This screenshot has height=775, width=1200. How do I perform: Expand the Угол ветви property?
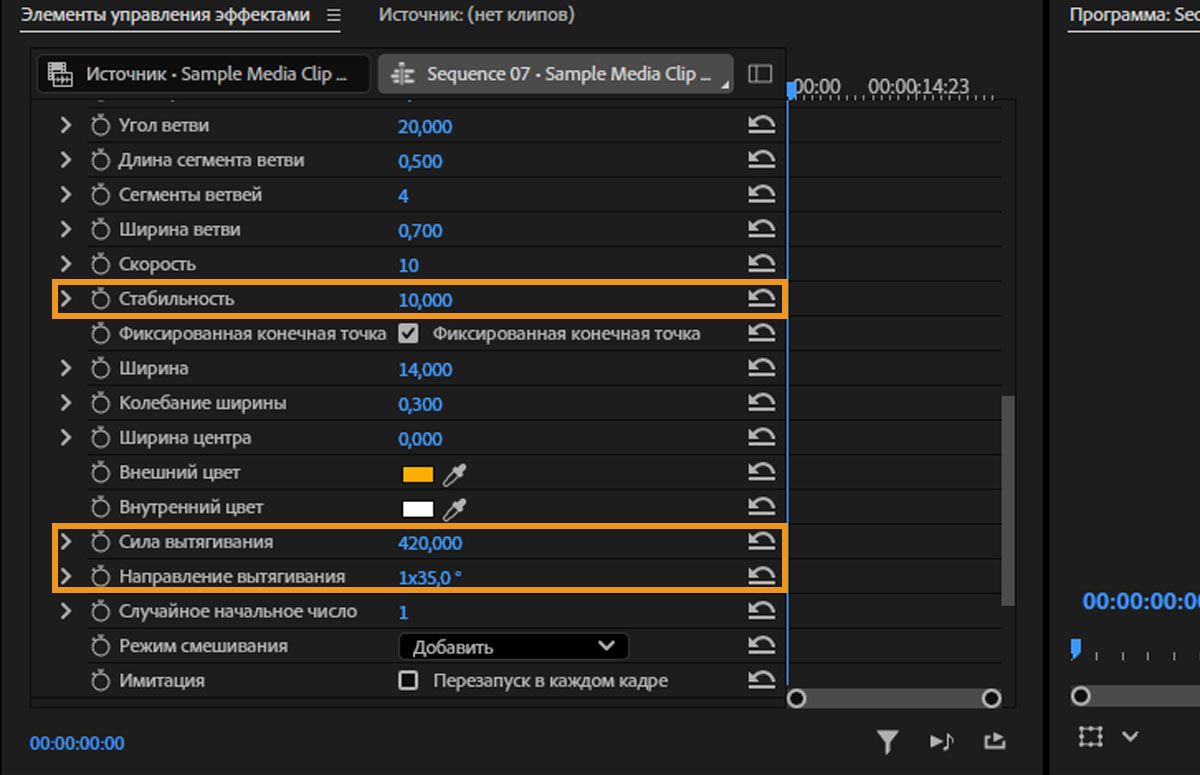point(66,126)
